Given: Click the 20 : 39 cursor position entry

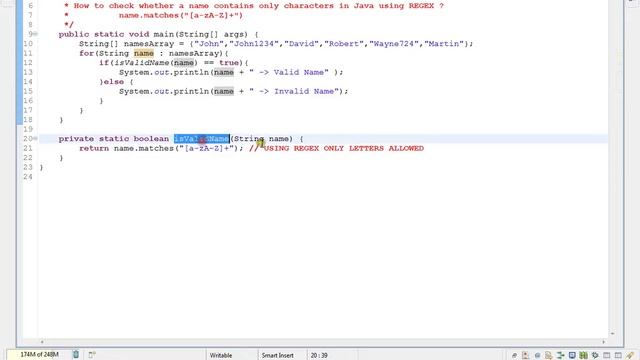Looking at the screenshot, I should click(319, 355).
